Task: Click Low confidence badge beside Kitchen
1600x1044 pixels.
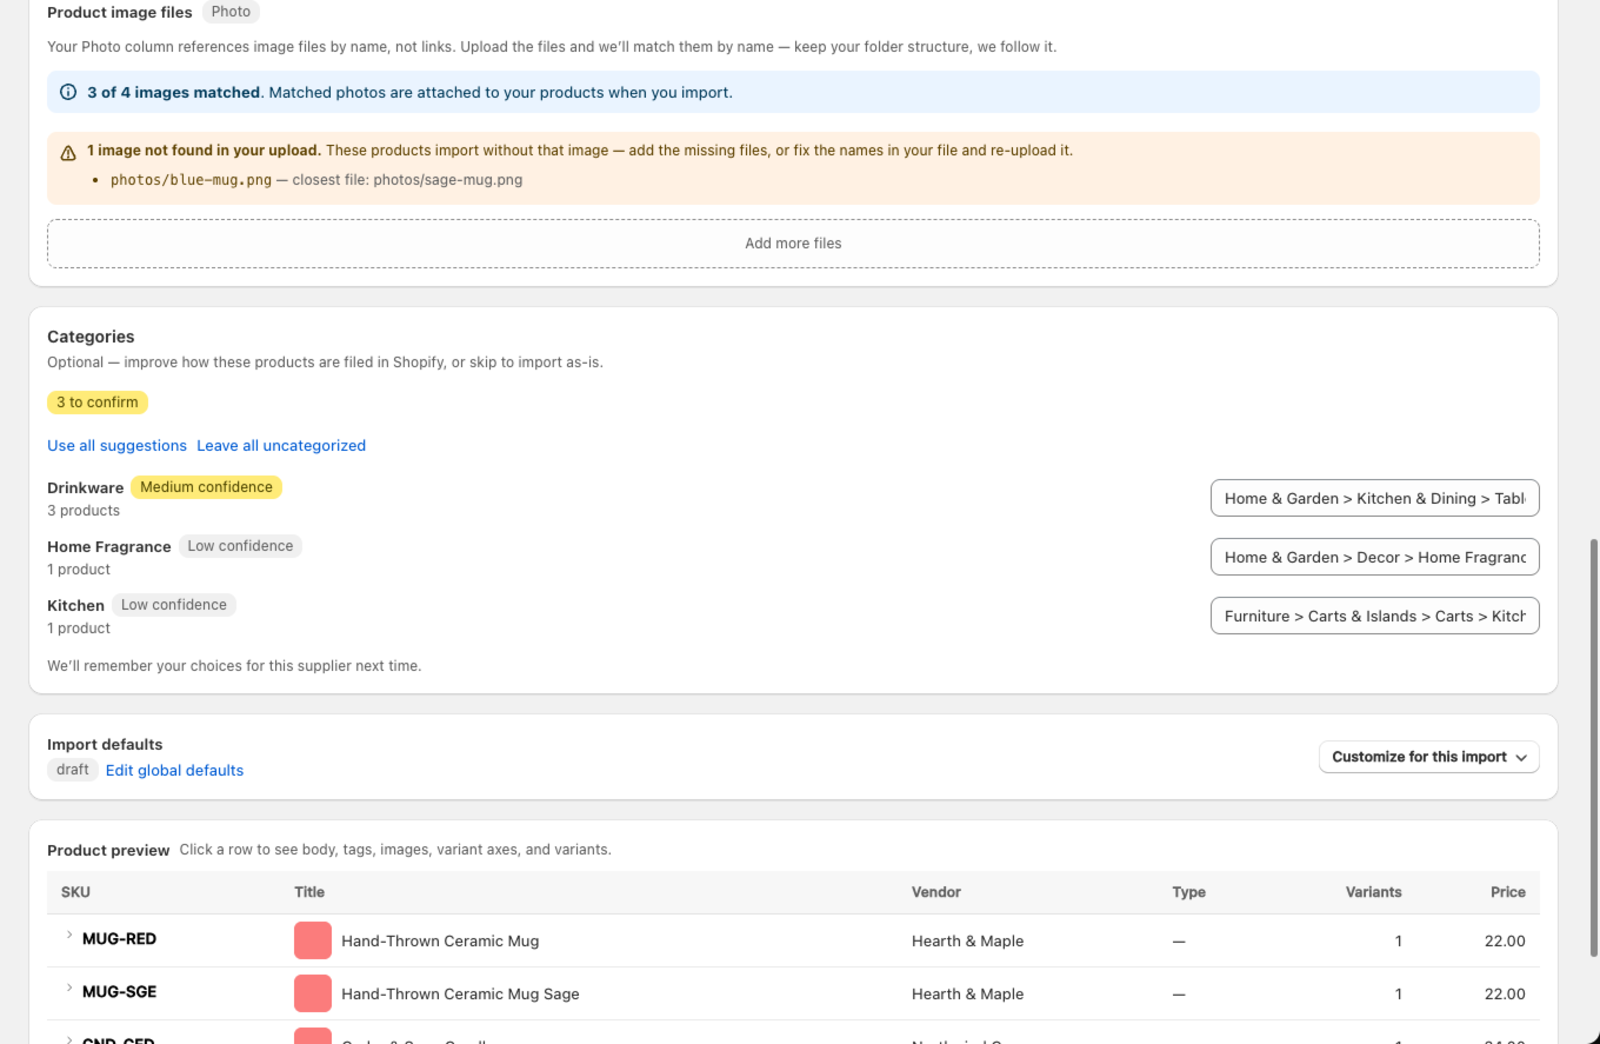Action: pyautogui.click(x=174, y=605)
